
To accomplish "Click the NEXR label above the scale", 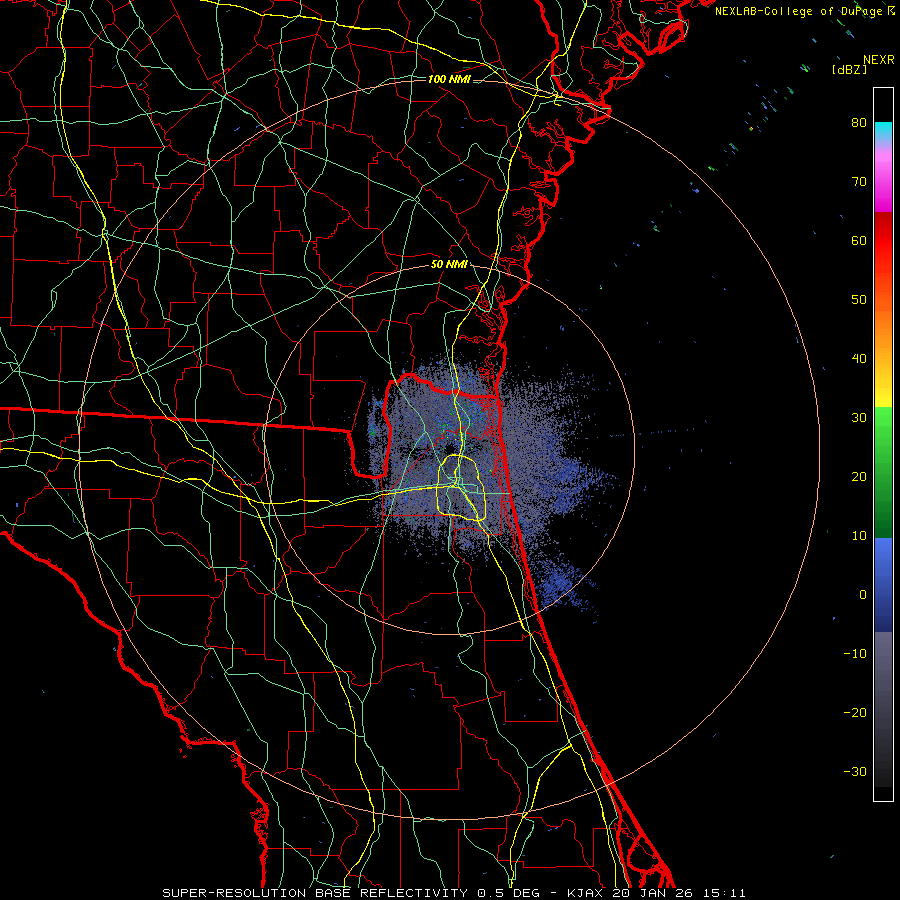I will pyautogui.click(x=878, y=60).
